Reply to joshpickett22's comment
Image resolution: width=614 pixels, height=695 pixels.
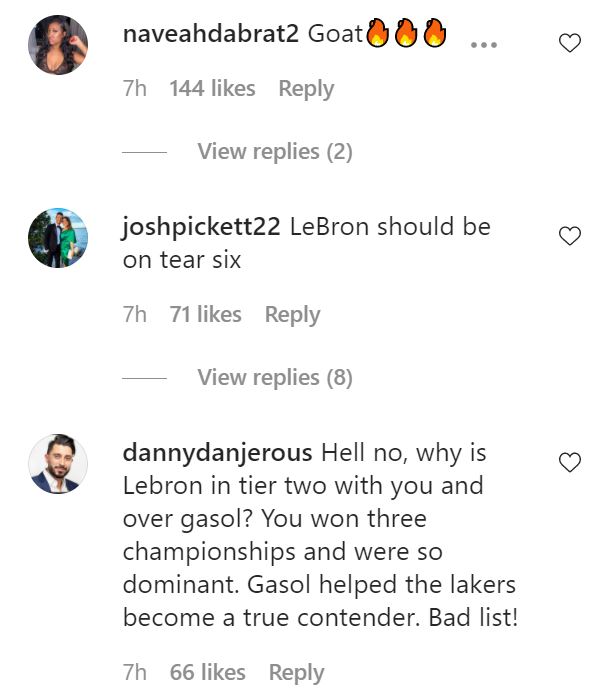292,315
